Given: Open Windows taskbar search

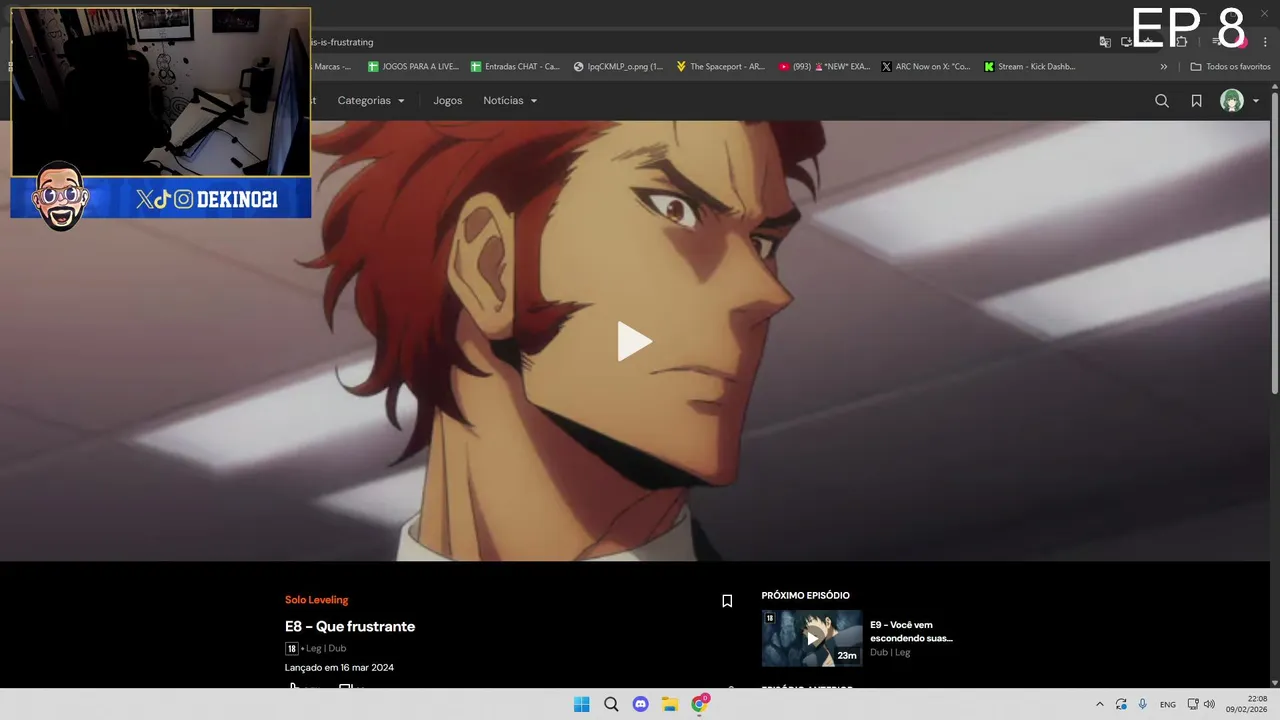Looking at the screenshot, I should [x=611, y=704].
